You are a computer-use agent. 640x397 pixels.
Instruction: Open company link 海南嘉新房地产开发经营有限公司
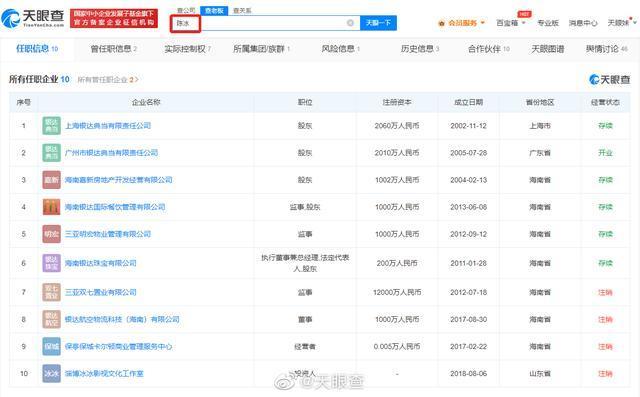click(118, 180)
